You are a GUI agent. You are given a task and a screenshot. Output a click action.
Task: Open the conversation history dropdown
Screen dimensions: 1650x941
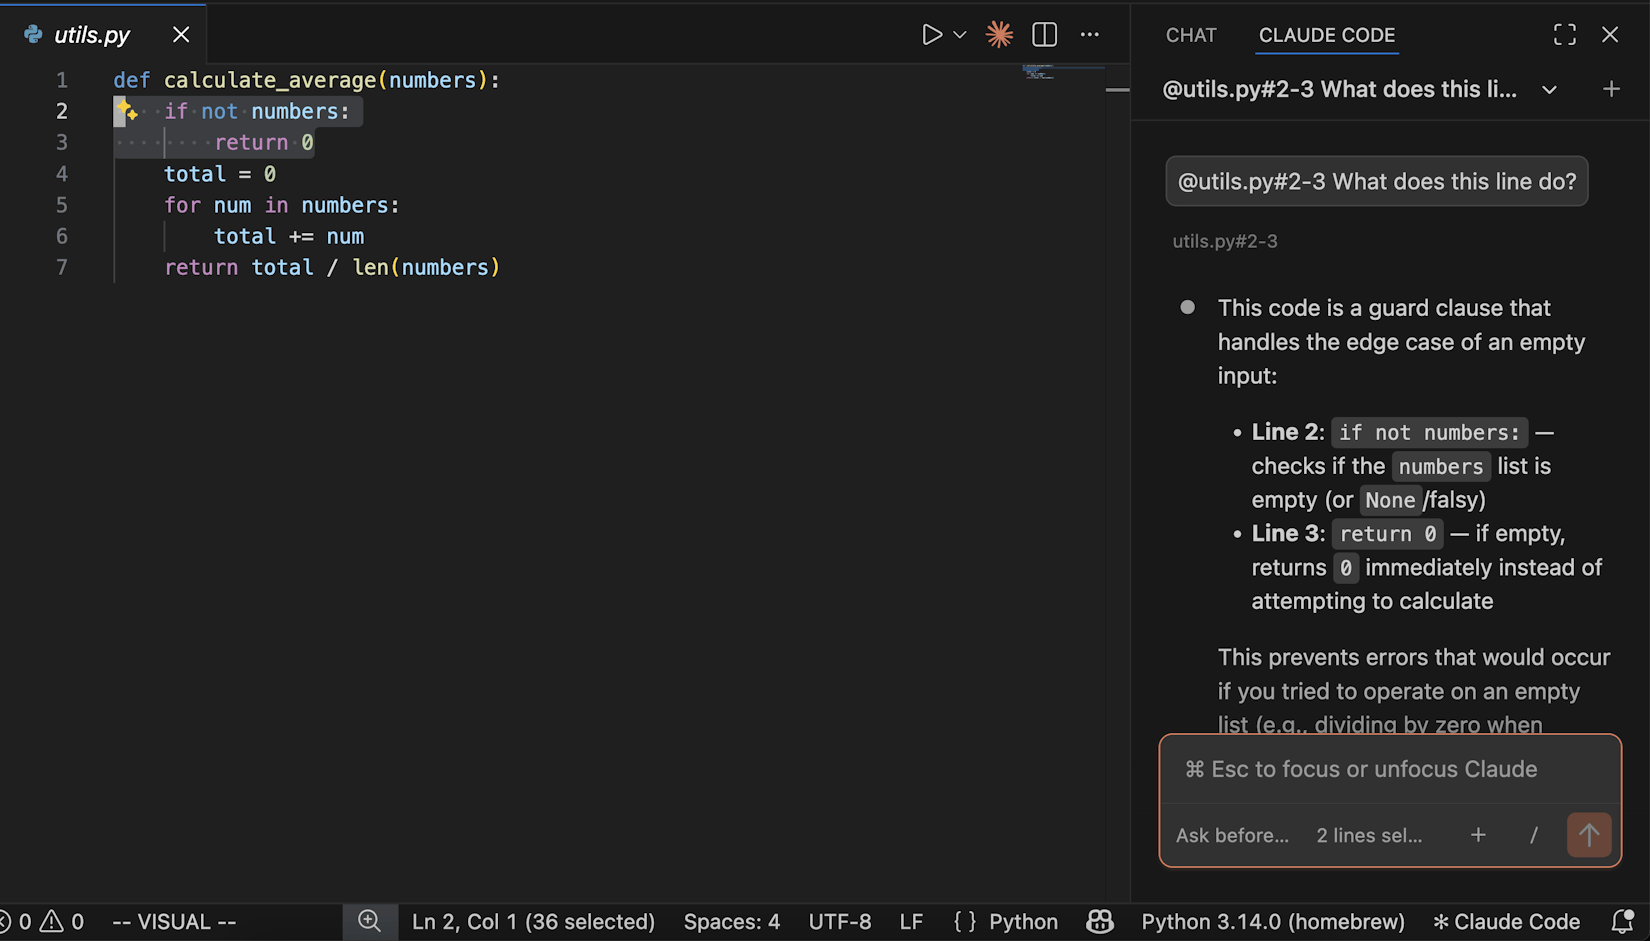[x=1549, y=89]
